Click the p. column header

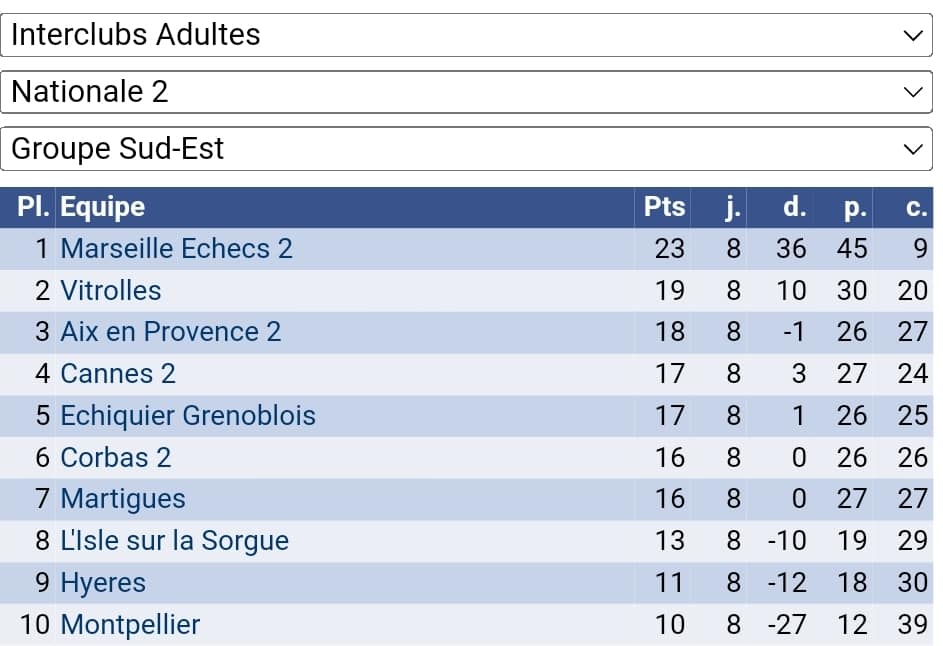coord(854,207)
